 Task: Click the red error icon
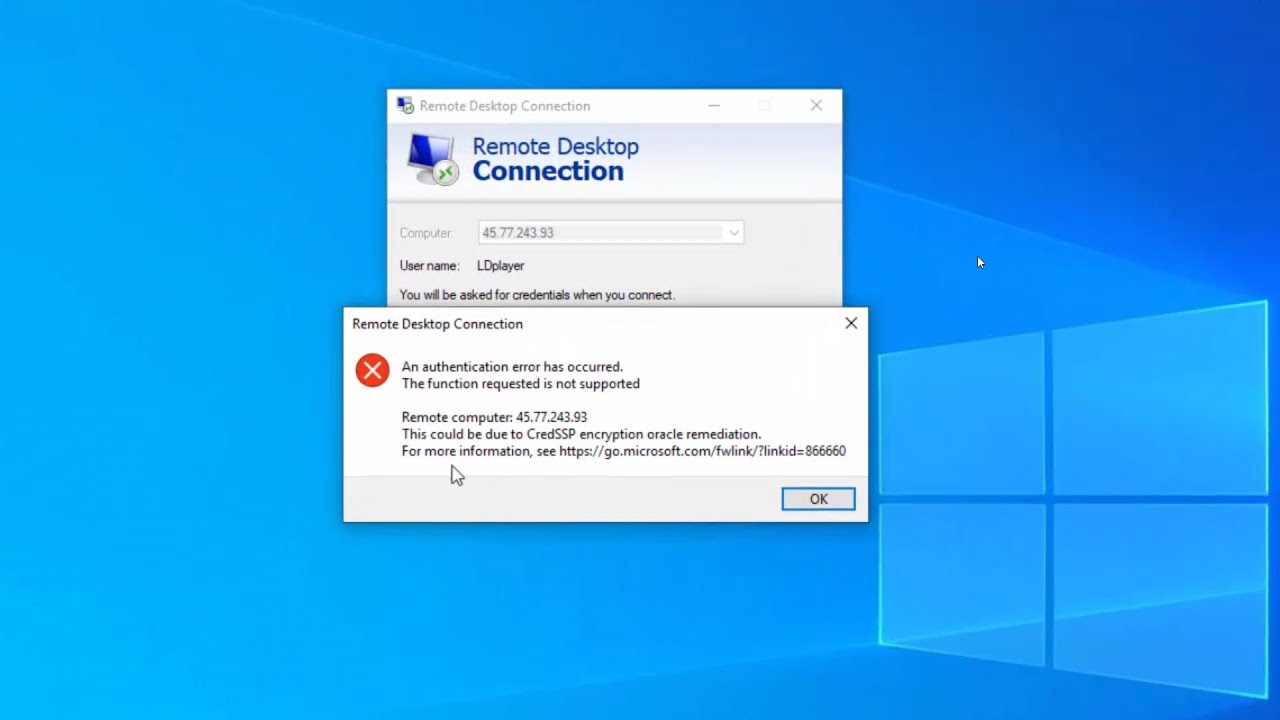[x=372, y=370]
